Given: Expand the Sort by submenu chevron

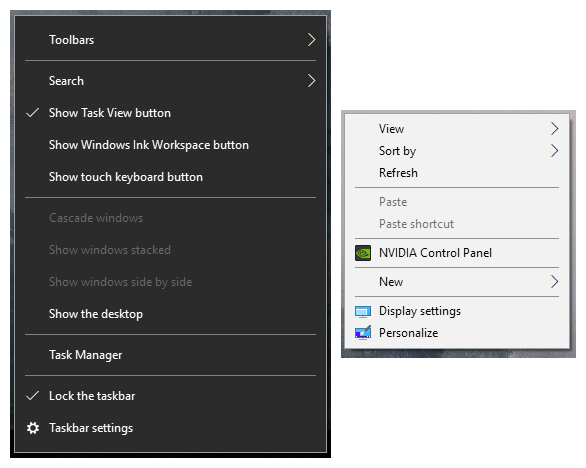Looking at the screenshot, I should coord(555,151).
